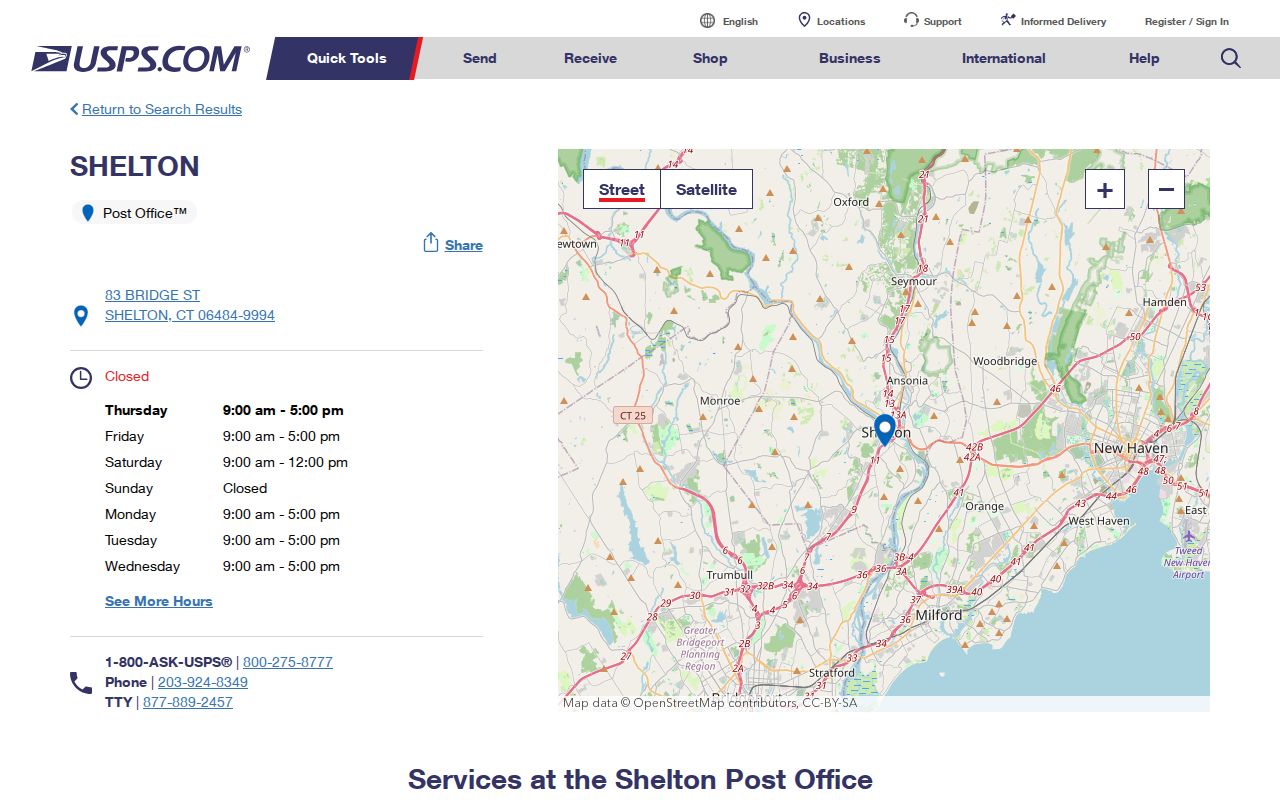Click the back chevron before Return link

(x=74, y=109)
